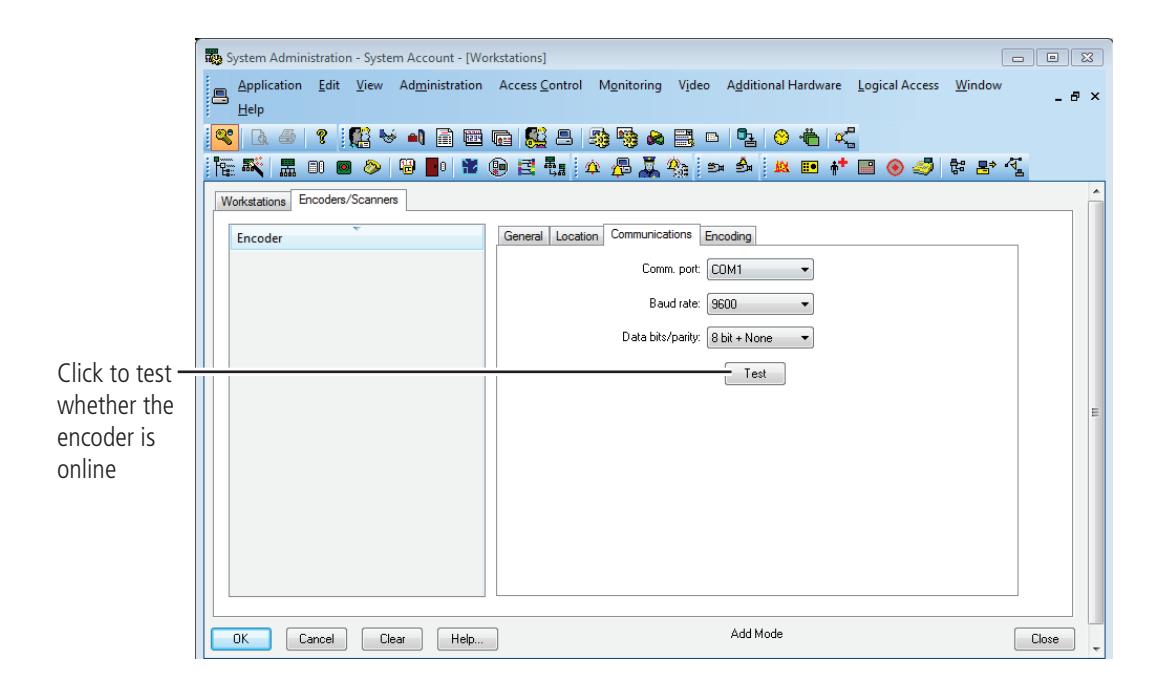Click the blue puzzle map icon
The height and width of the screenshot is (693, 1164).
[470, 167]
